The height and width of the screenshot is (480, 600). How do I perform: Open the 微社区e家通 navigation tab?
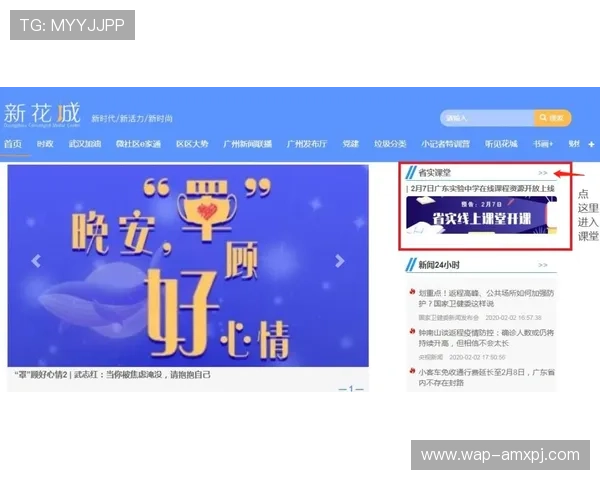[x=138, y=144]
